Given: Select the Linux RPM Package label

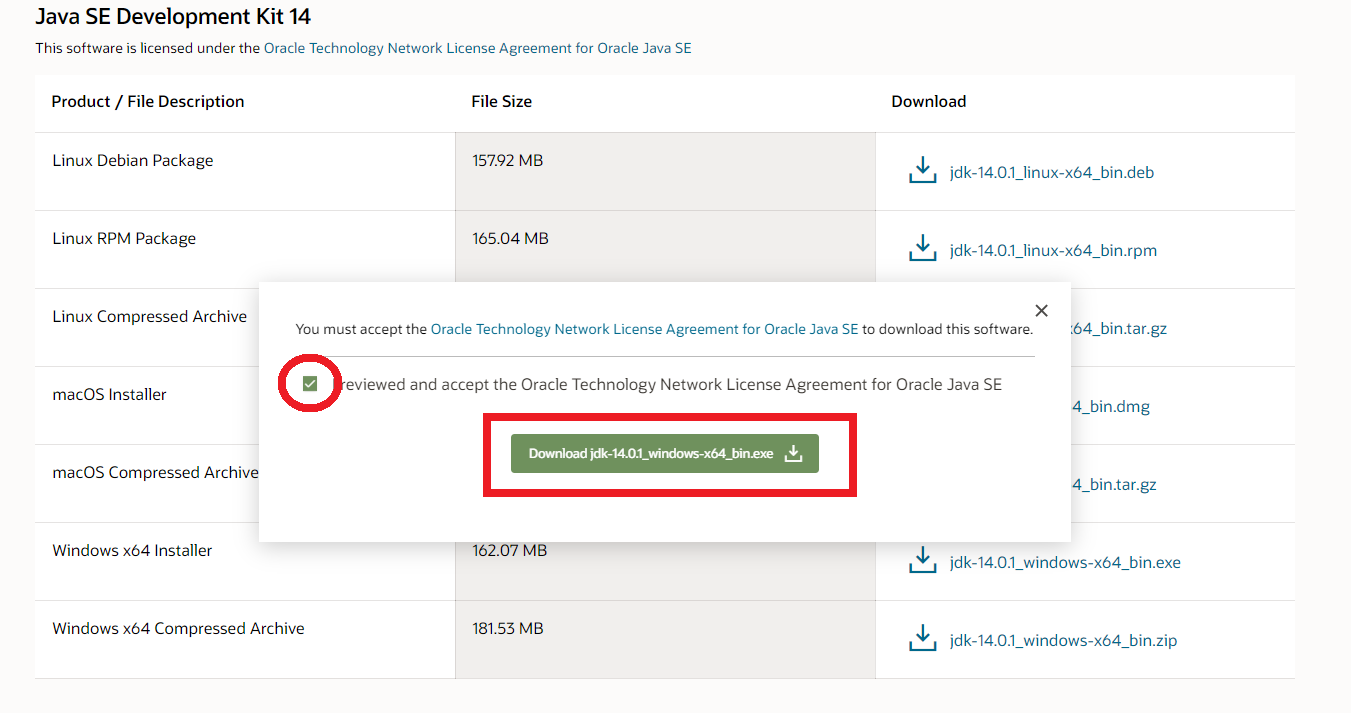Looking at the screenshot, I should pos(124,238).
